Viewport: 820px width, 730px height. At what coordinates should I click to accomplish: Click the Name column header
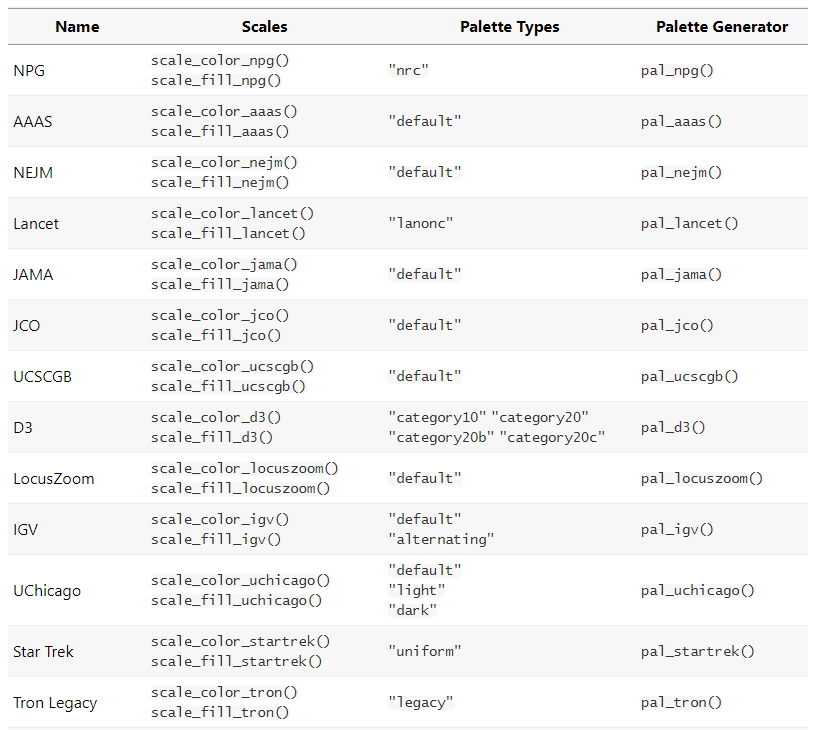(77, 27)
